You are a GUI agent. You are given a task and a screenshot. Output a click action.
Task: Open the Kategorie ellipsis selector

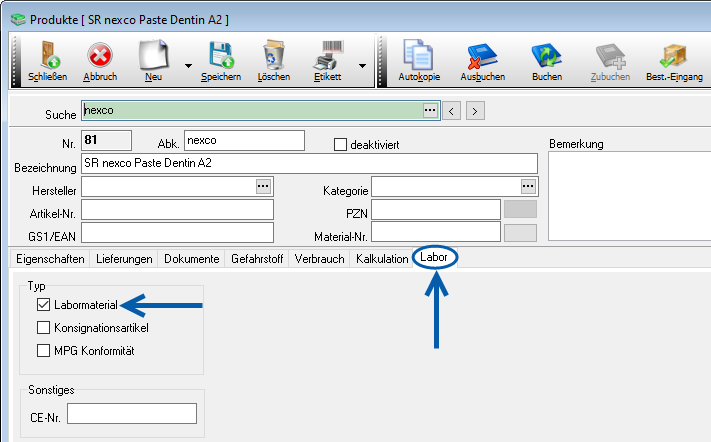(x=528, y=186)
